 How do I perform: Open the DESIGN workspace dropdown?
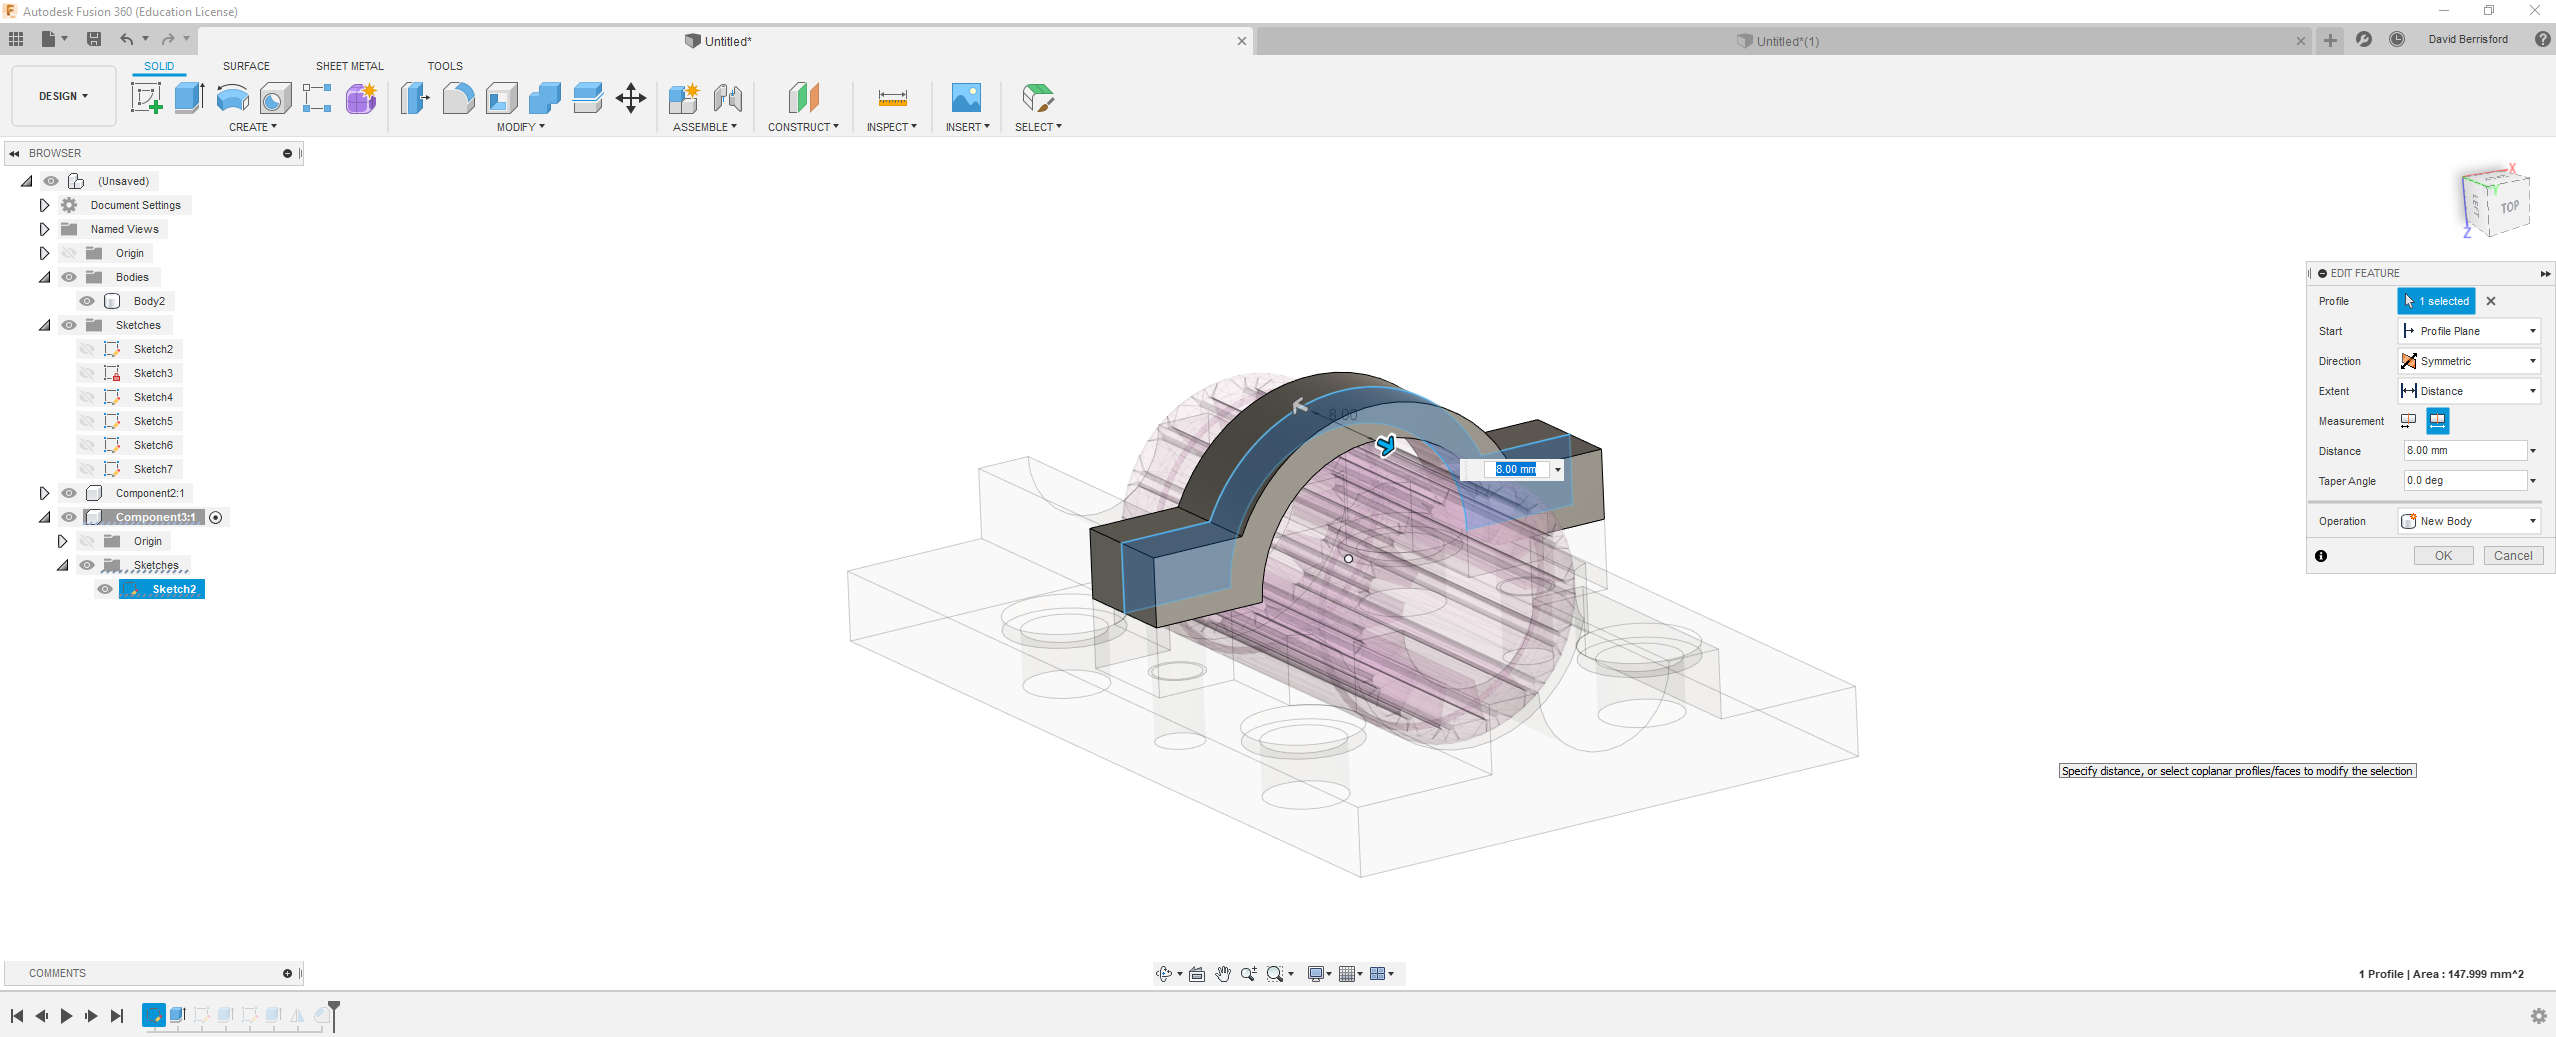[x=64, y=96]
